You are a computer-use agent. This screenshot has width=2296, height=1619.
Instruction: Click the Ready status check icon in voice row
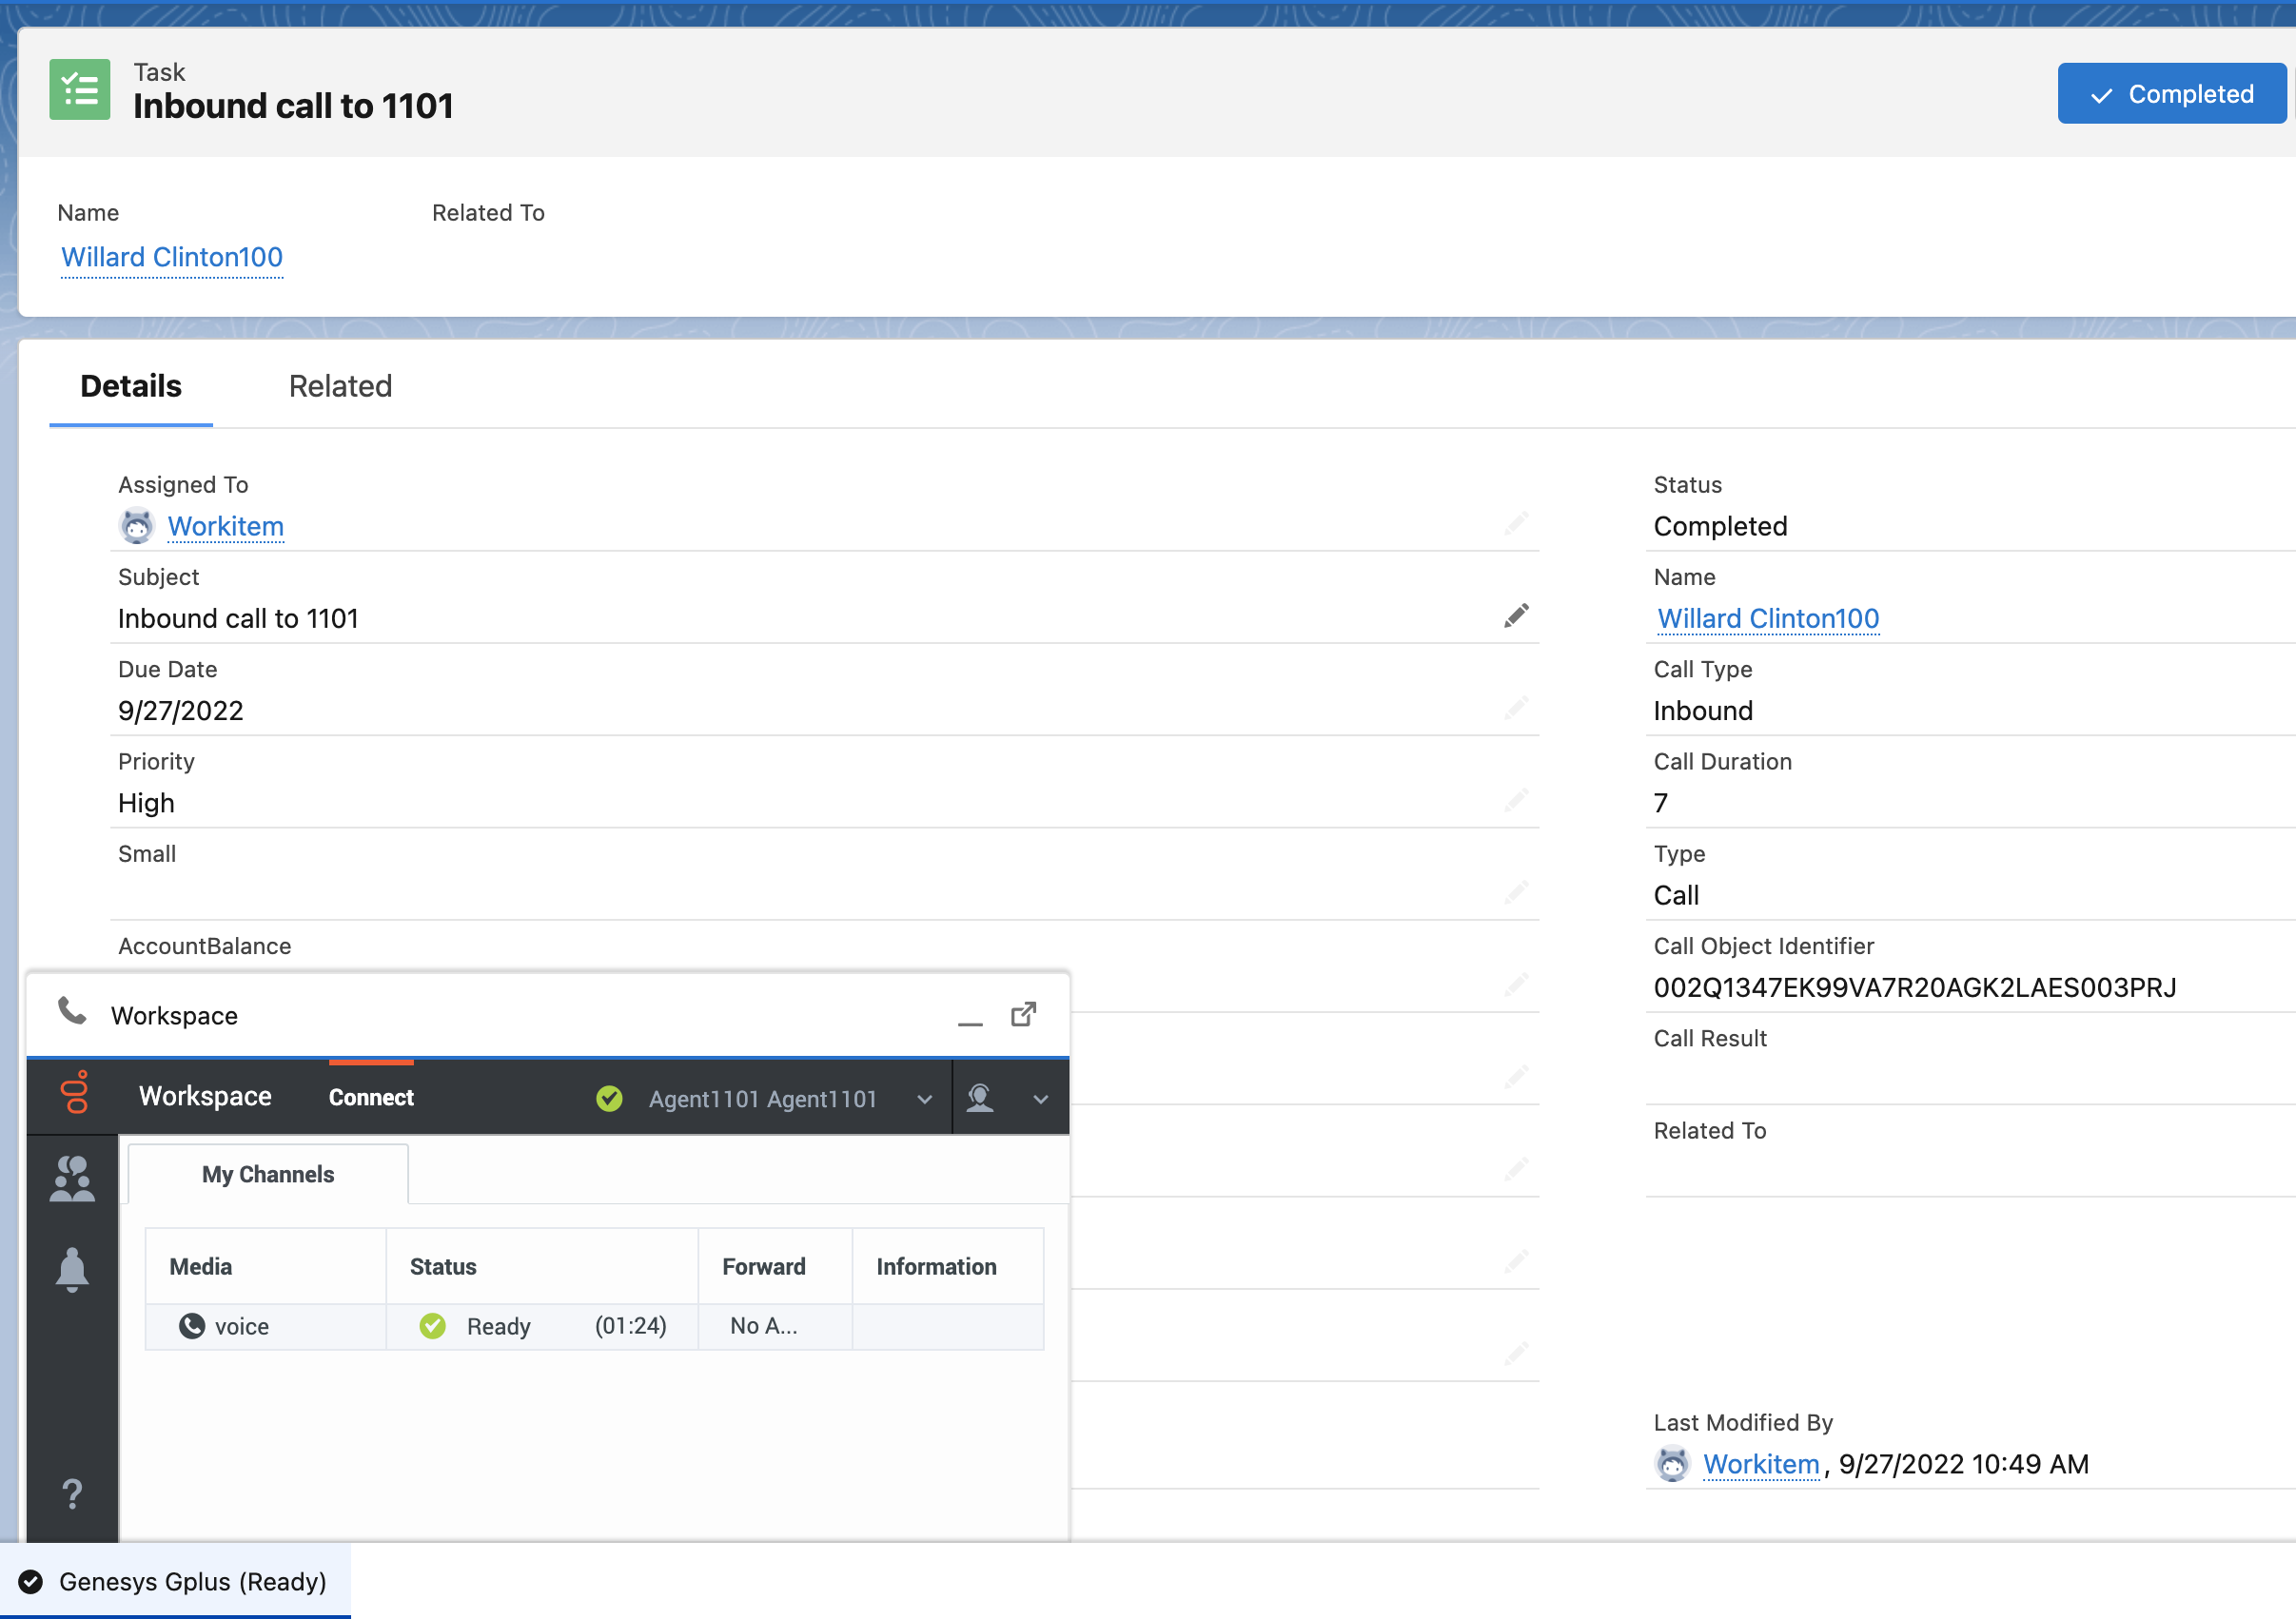(432, 1326)
